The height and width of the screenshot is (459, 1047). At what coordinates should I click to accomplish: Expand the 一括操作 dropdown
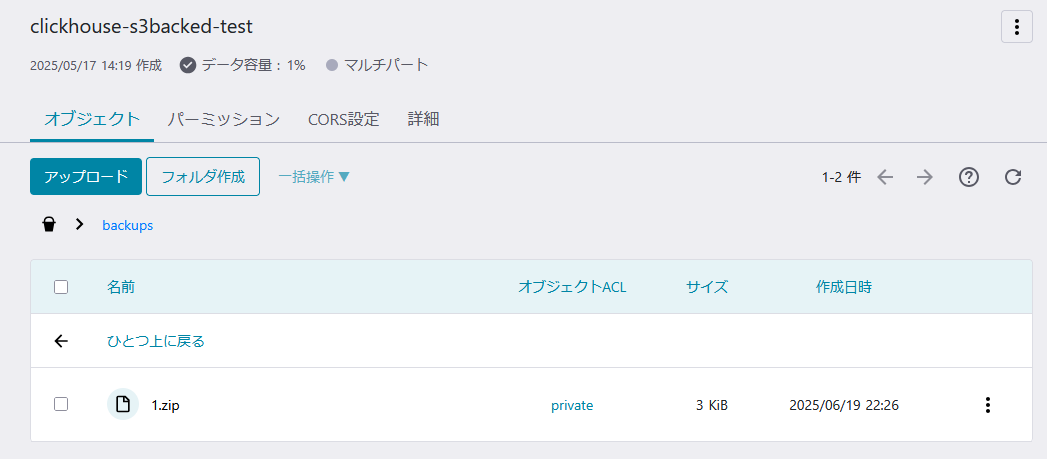click(314, 177)
